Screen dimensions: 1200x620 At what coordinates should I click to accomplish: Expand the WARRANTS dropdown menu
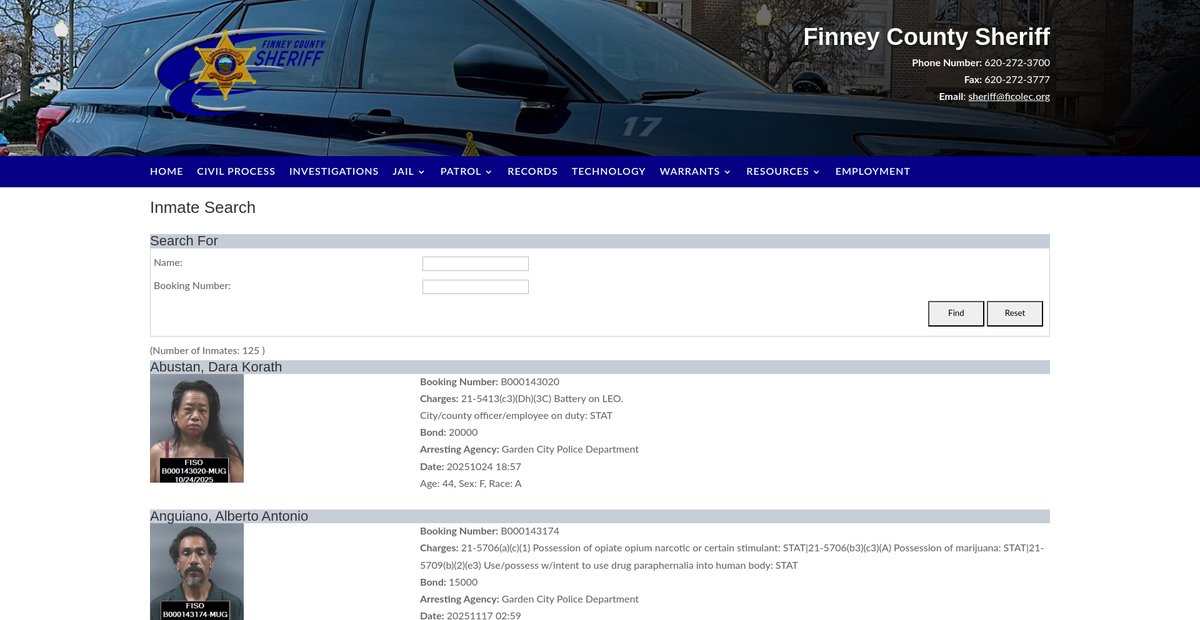pos(695,171)
